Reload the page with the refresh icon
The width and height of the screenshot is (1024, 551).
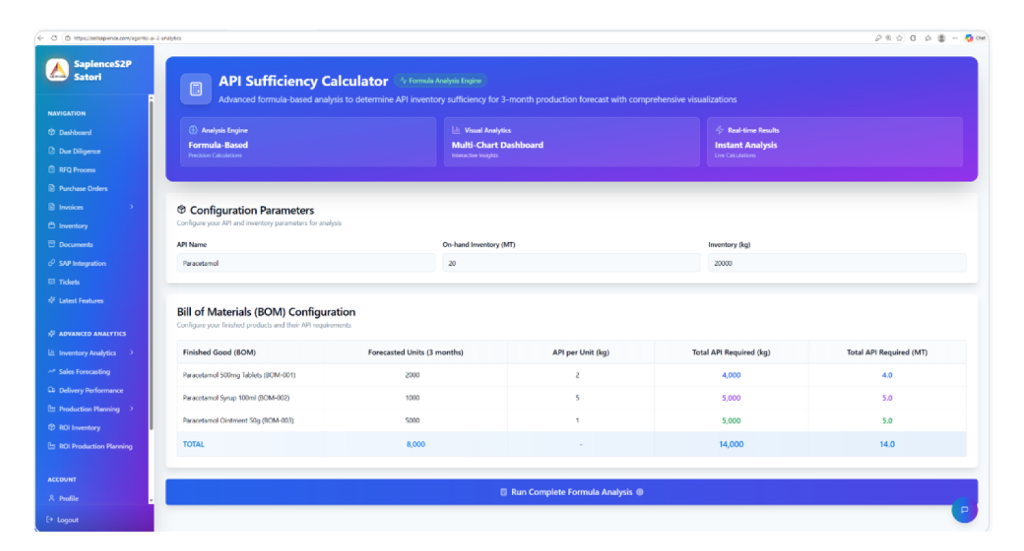pos(54,38)
